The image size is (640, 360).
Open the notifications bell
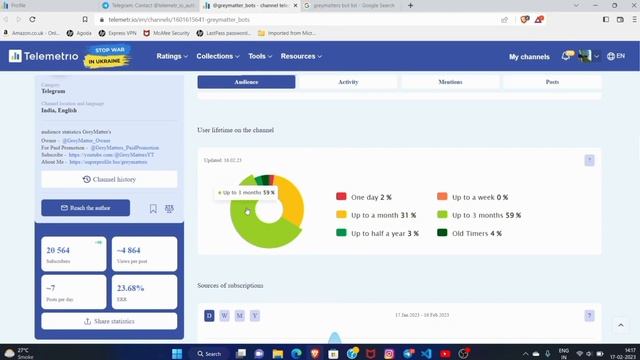567,56
